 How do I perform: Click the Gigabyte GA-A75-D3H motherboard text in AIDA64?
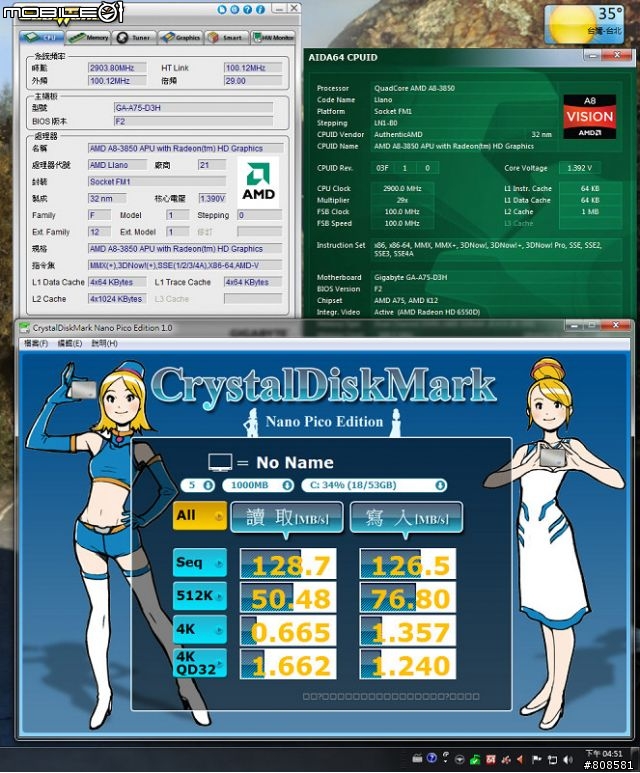pyautogui.click(x=411, y=277)
